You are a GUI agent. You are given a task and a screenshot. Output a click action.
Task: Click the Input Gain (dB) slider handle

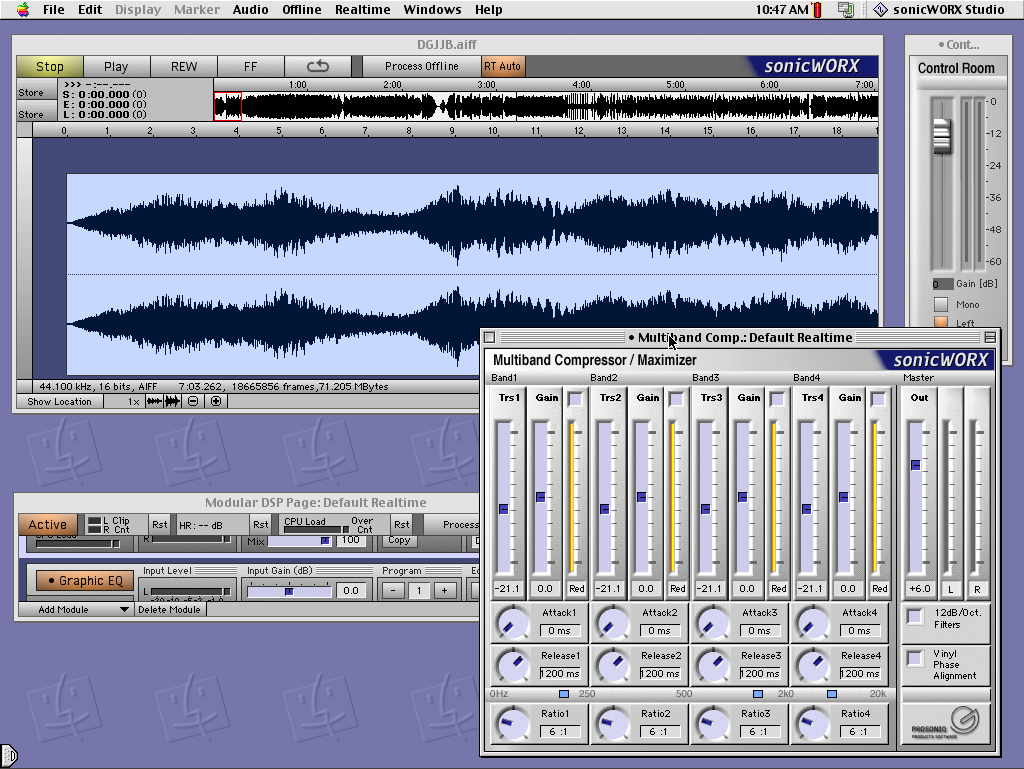(289, 591)
